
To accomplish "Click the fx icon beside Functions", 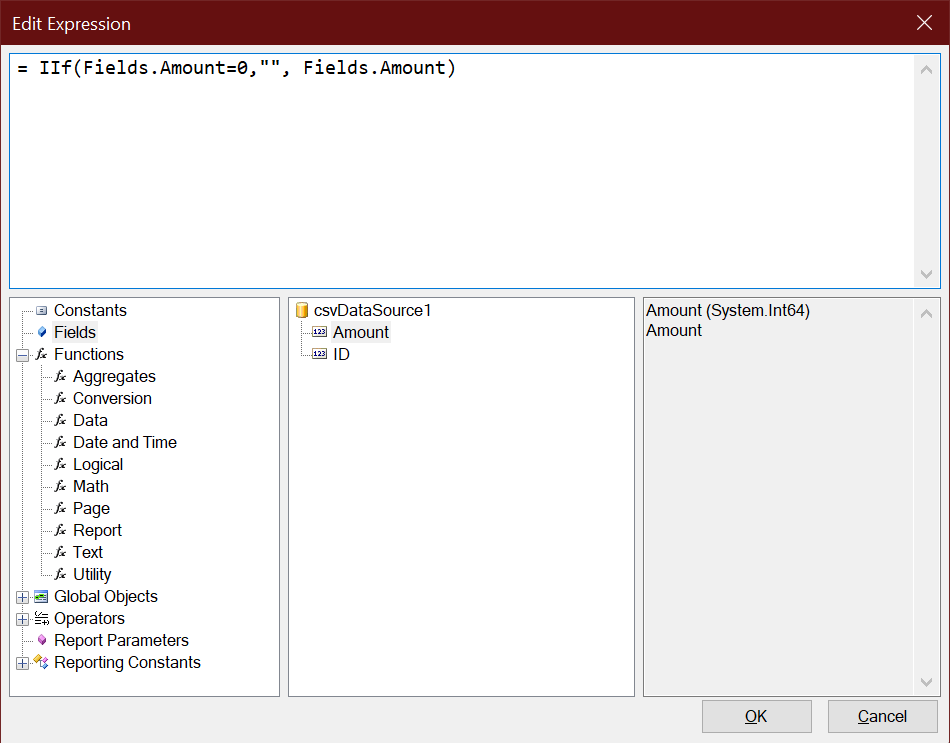I will click(x=41, y=355).
